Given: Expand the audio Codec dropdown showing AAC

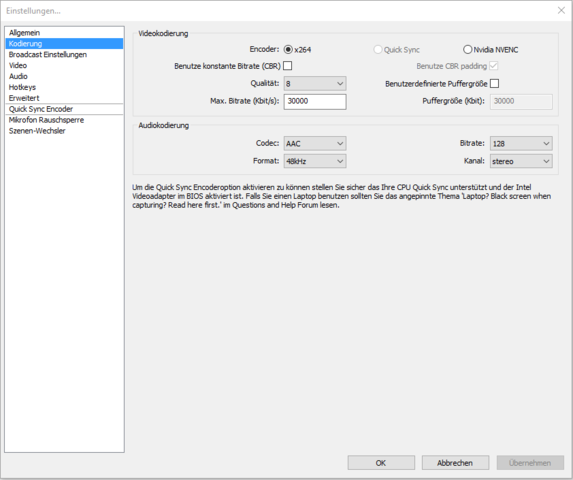Looking at the screenshot, I should (x=315, y=144).
